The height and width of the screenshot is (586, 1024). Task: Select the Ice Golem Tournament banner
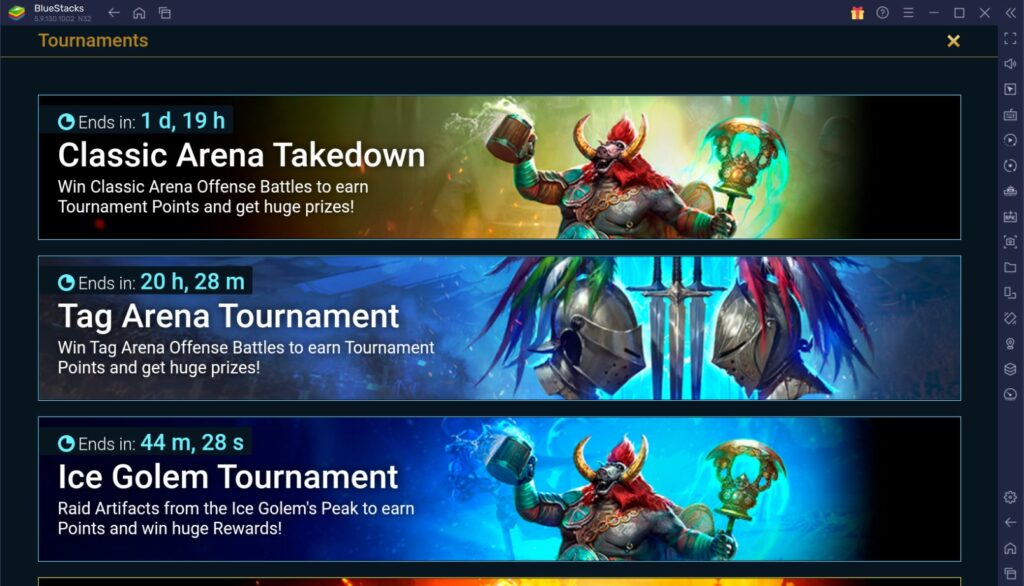499,489
